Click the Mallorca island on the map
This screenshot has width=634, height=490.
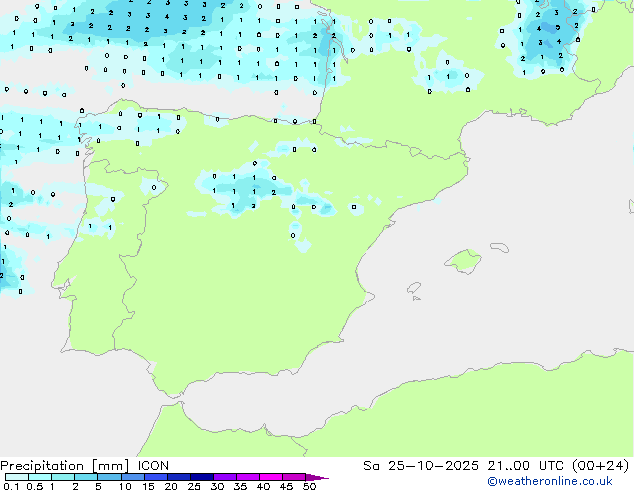coord(463,261)
